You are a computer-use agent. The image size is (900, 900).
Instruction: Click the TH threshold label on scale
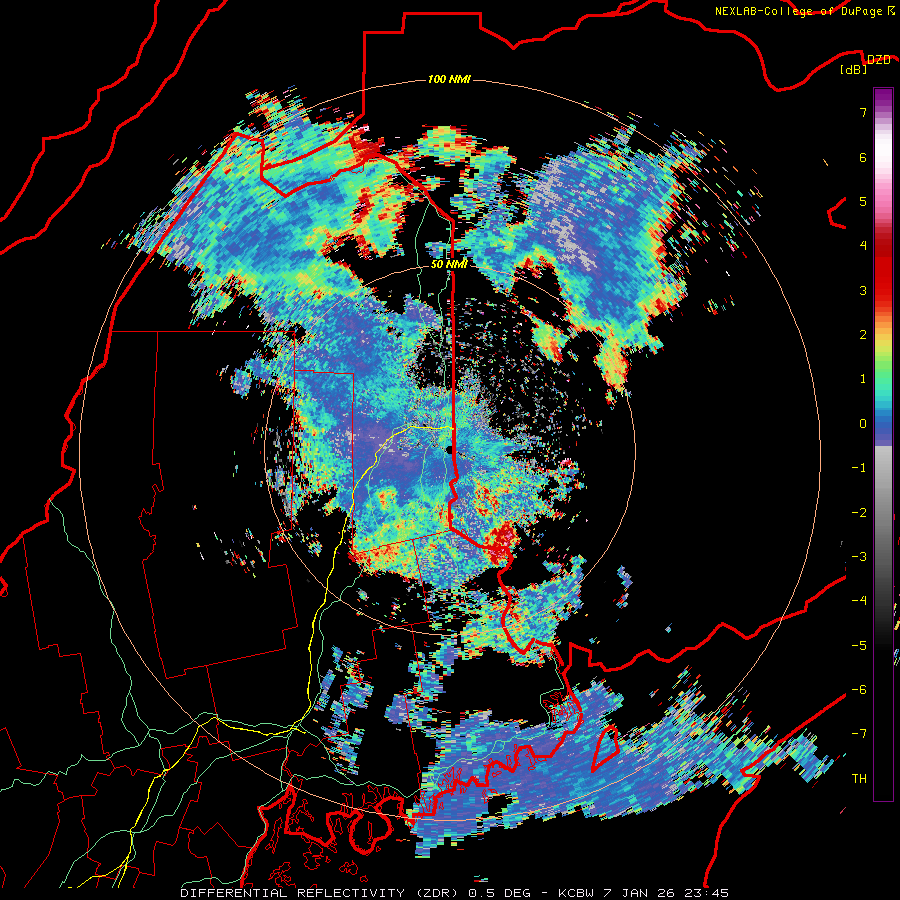859,779
